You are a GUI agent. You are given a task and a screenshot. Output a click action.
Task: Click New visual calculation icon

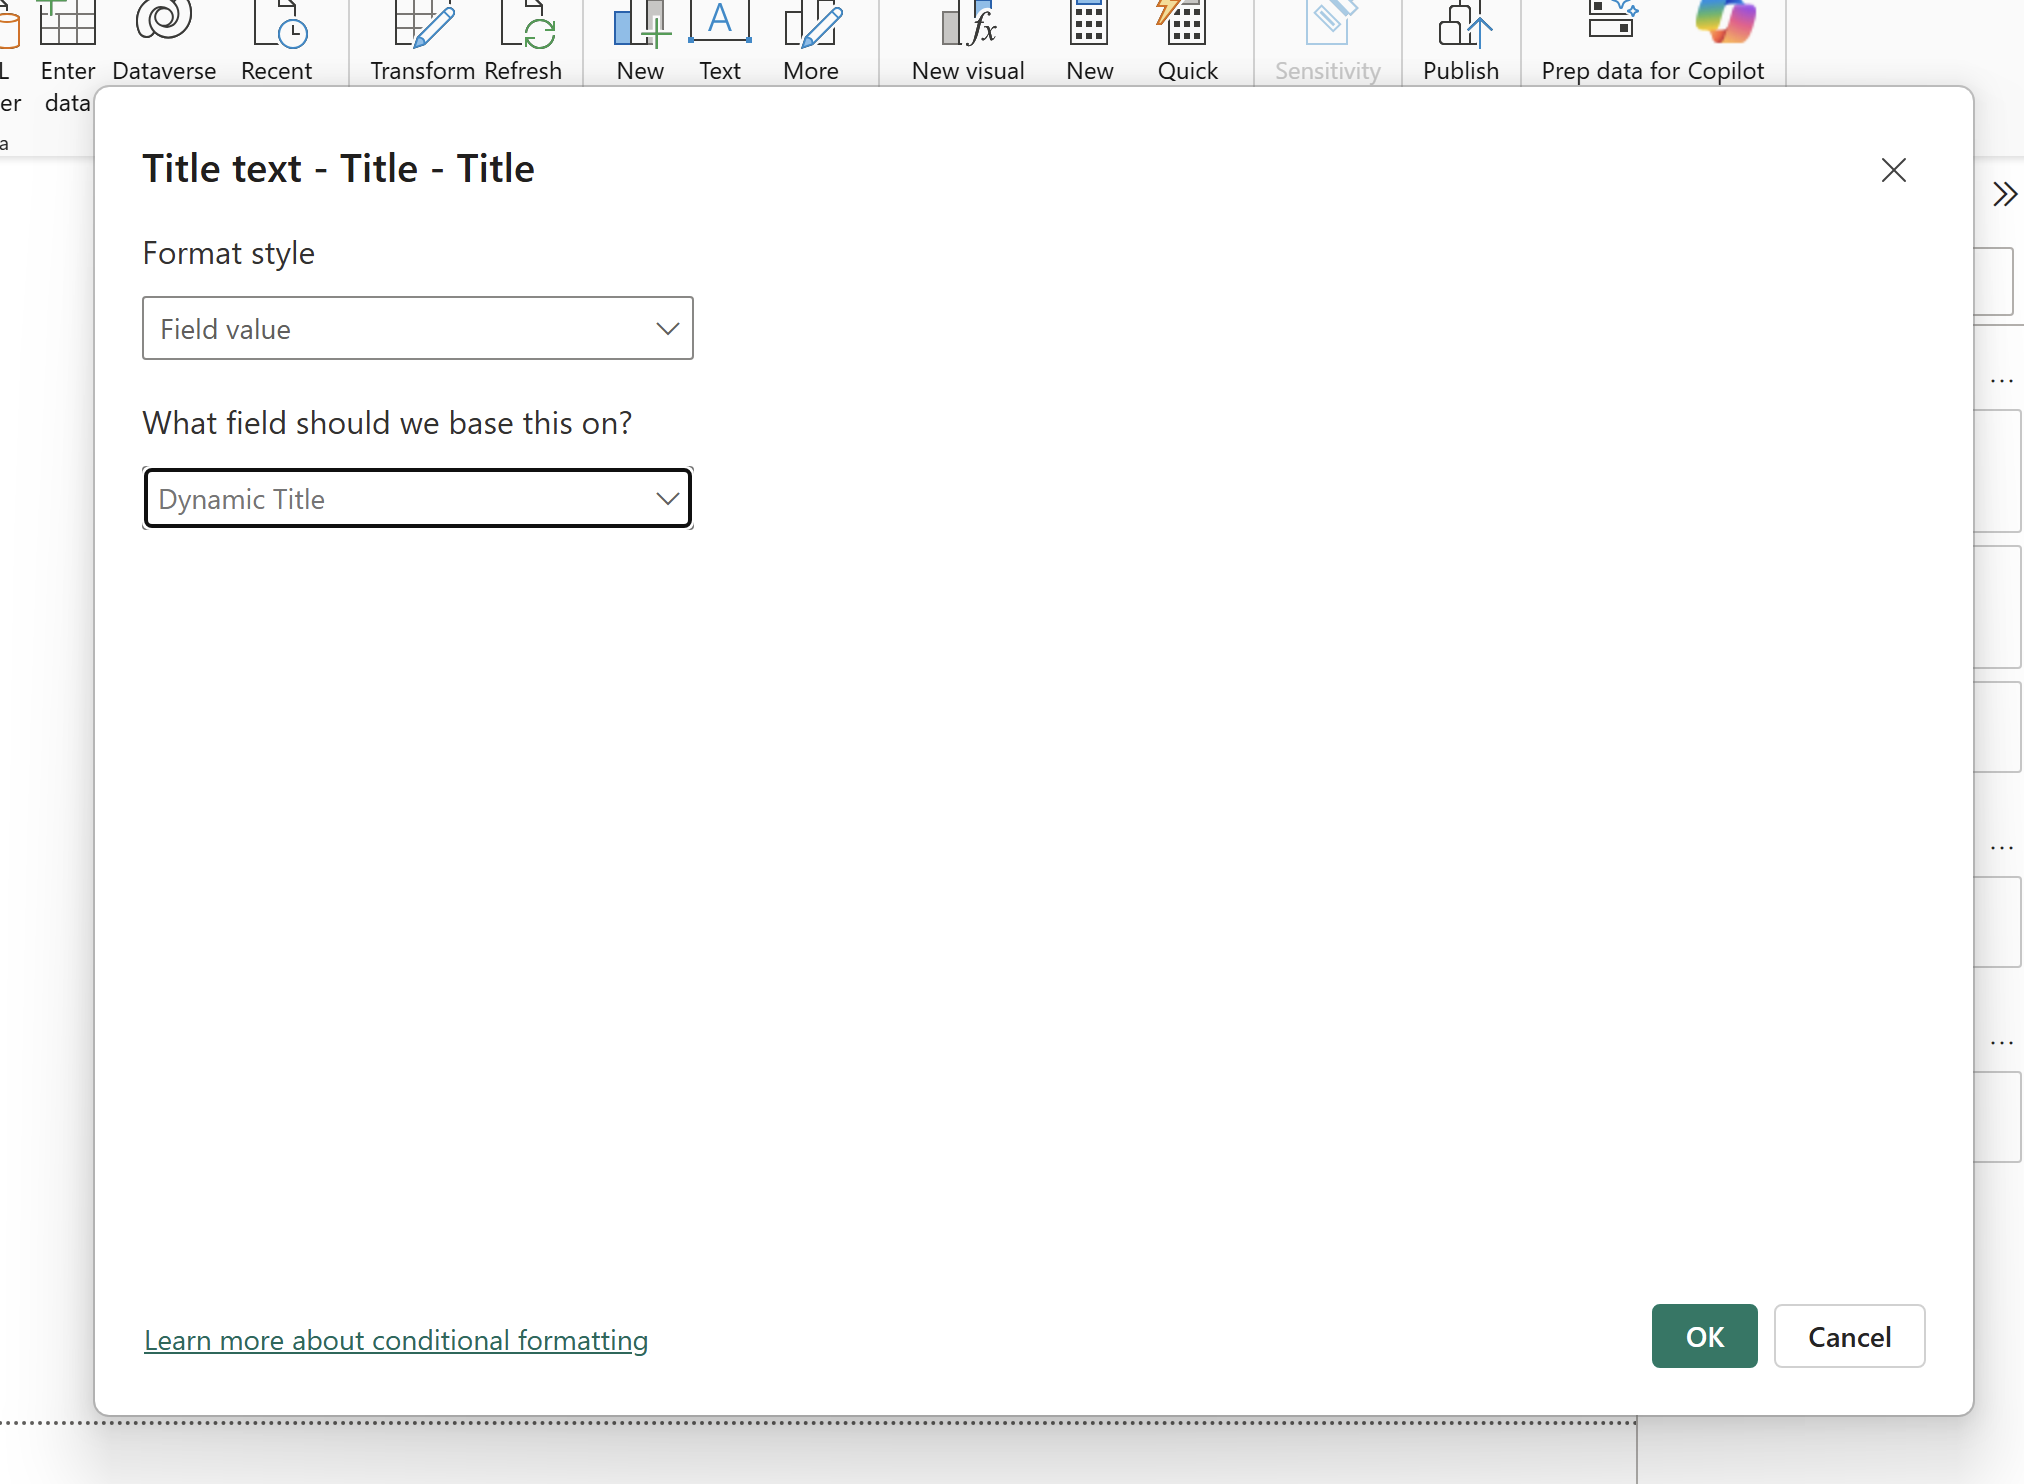pos(968,25)
